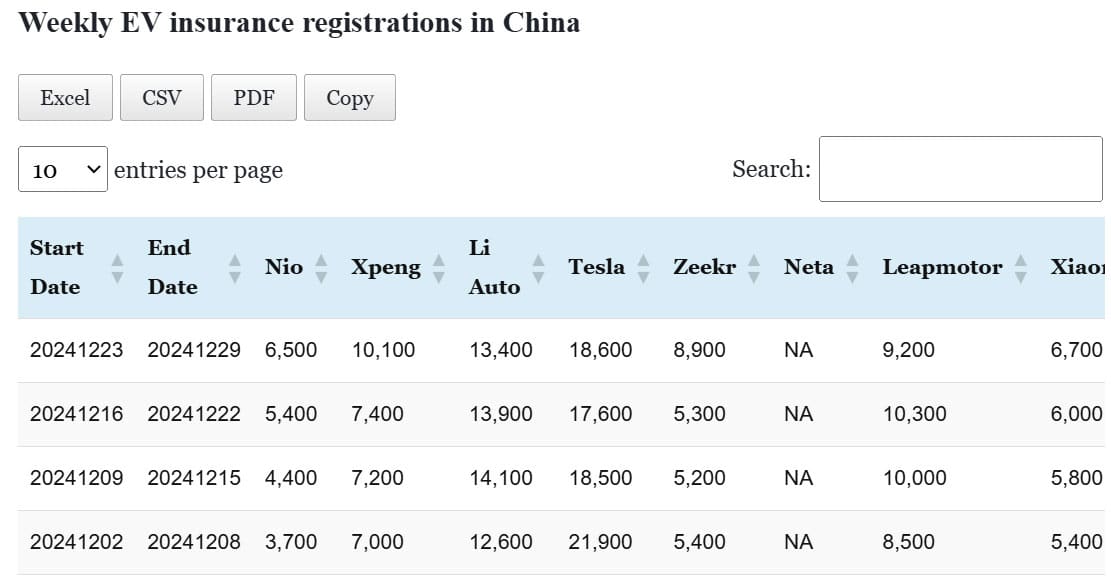The image size is (1111, 582).
Task: Download the table as CSV
Action: coord(162,98)
